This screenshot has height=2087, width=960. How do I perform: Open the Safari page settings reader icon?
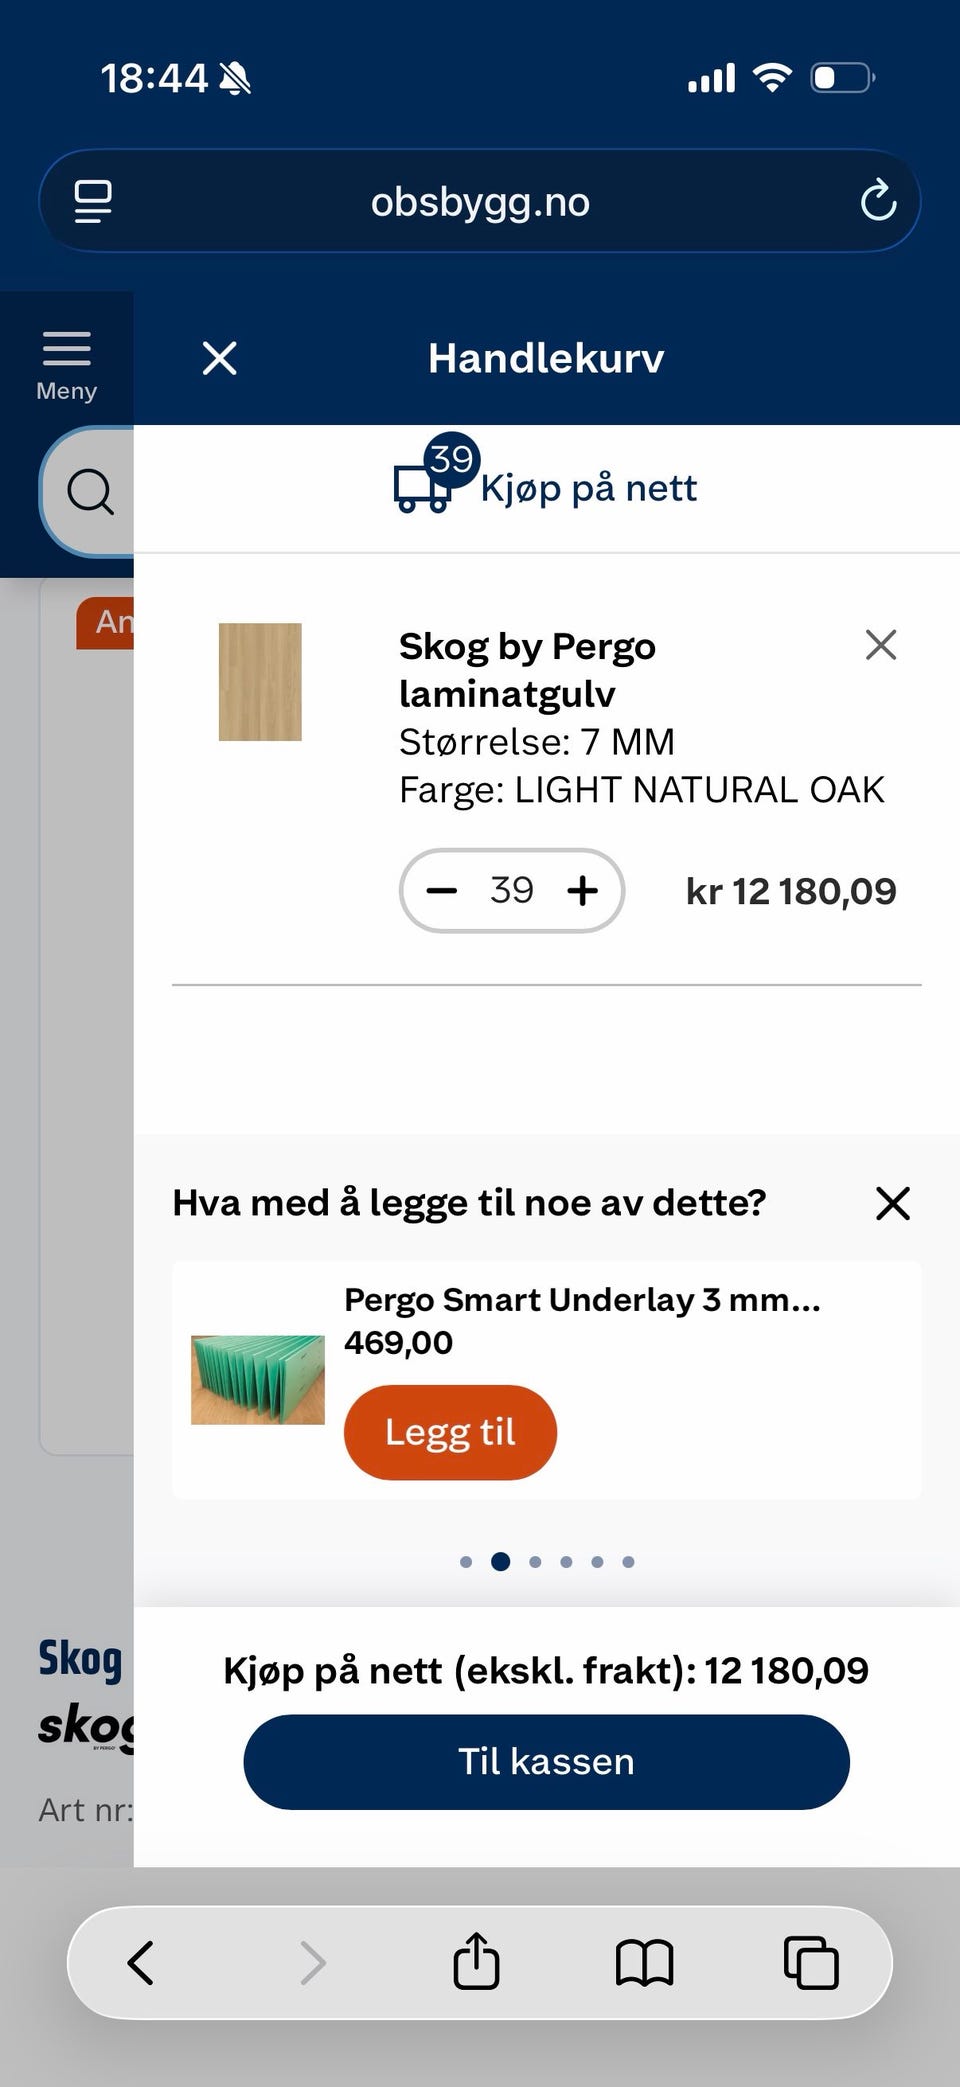93,201
